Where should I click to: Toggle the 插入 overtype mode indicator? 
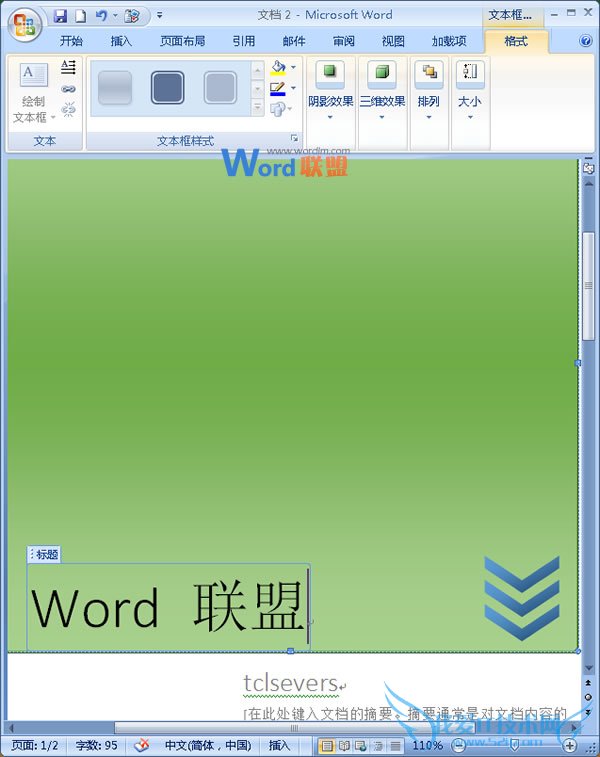(279, 745)
